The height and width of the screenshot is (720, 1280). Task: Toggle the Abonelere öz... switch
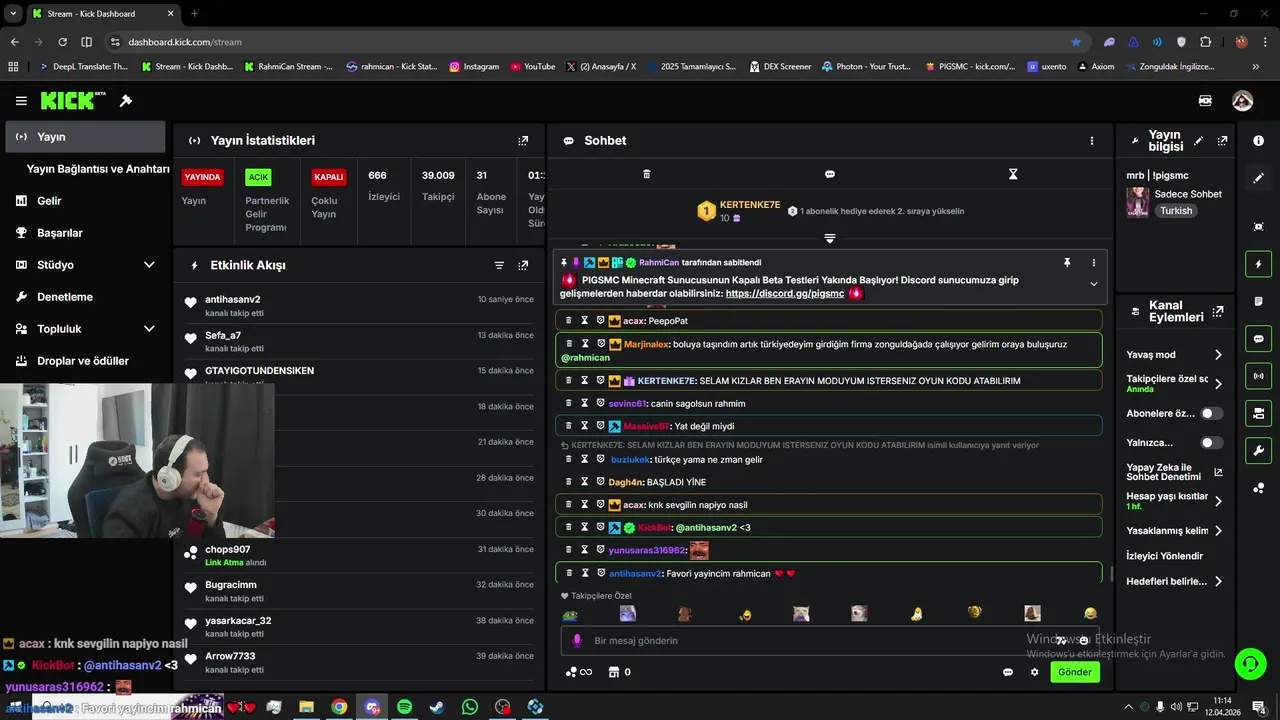pyautogui.click(x=1211, y=413)
